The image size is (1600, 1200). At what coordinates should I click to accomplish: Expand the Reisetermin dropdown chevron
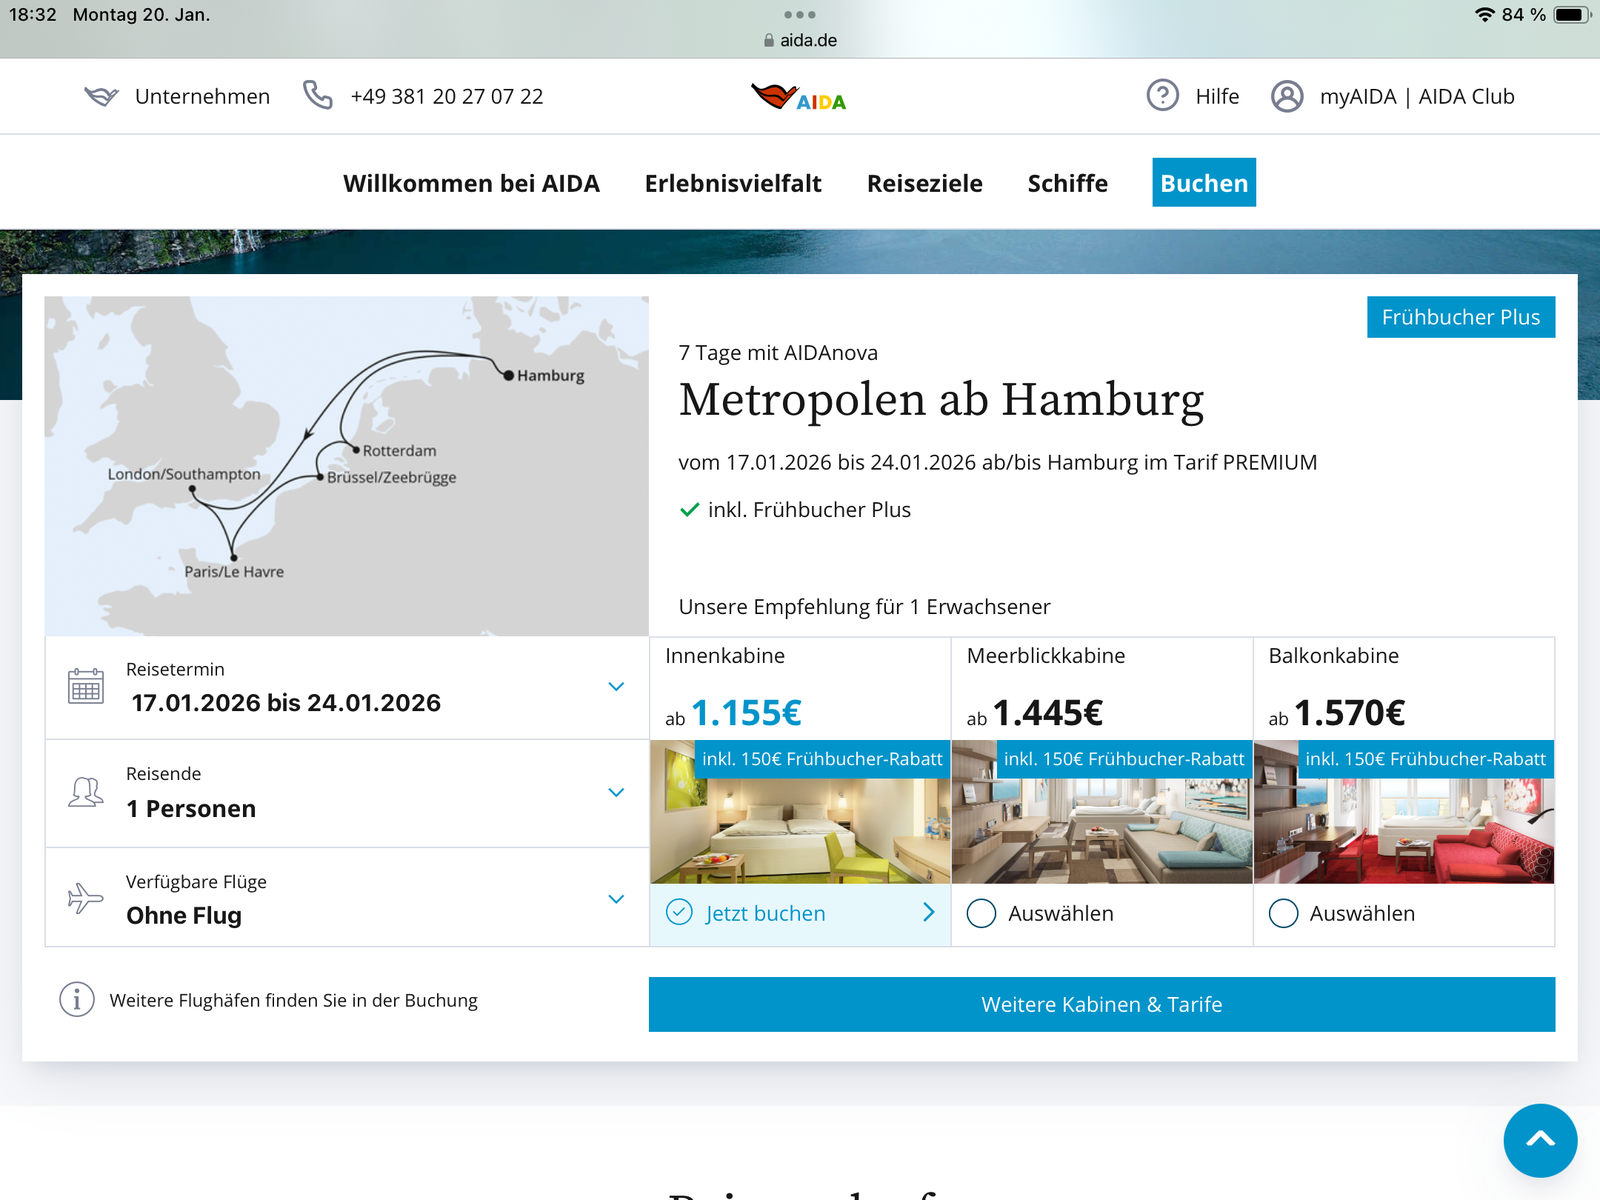[x=616, y=687]
